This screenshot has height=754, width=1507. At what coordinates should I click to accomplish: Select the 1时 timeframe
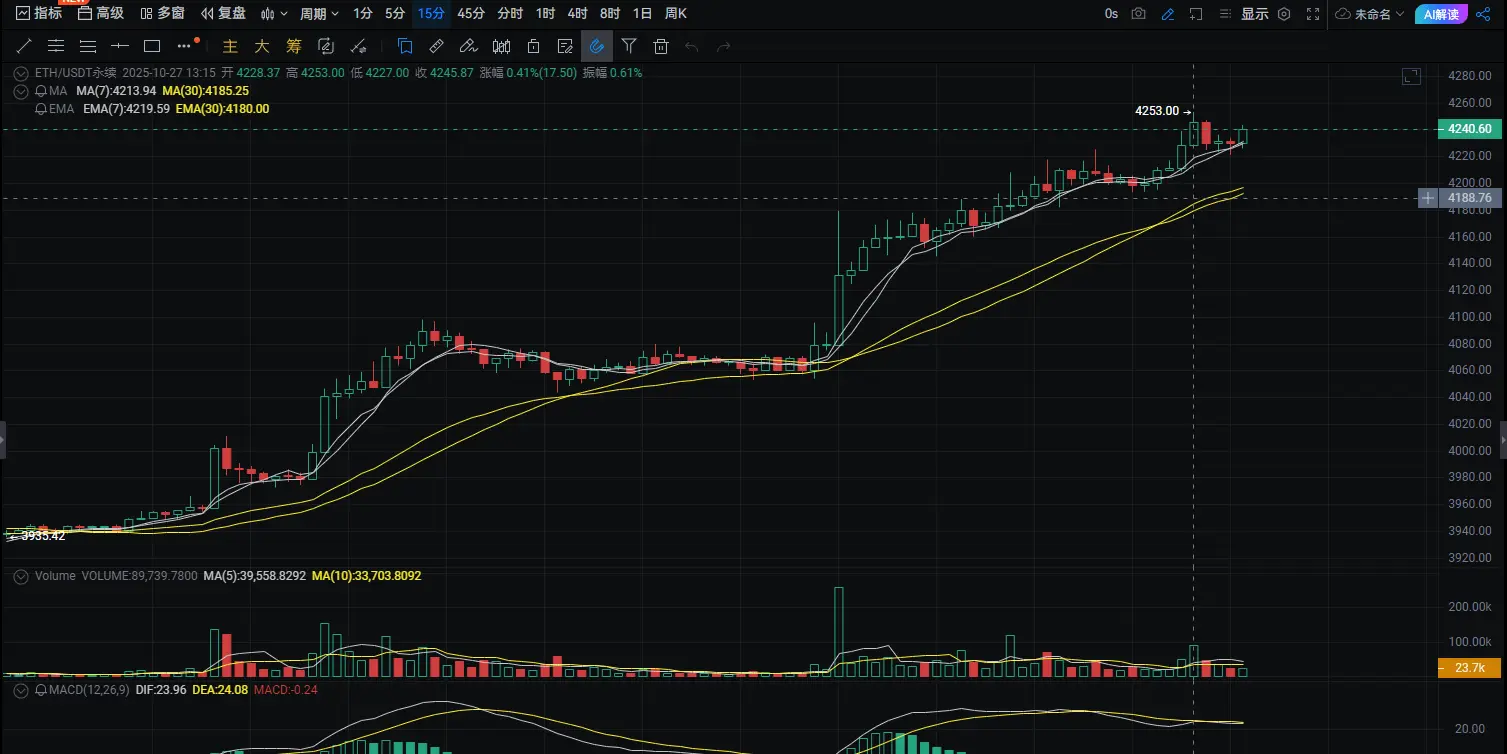[545, 14]
